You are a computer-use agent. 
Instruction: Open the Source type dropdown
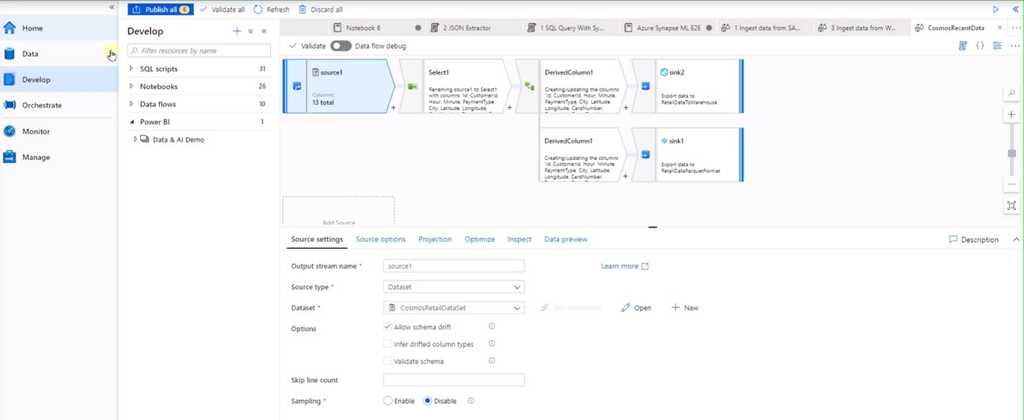(x=454, y=287)
